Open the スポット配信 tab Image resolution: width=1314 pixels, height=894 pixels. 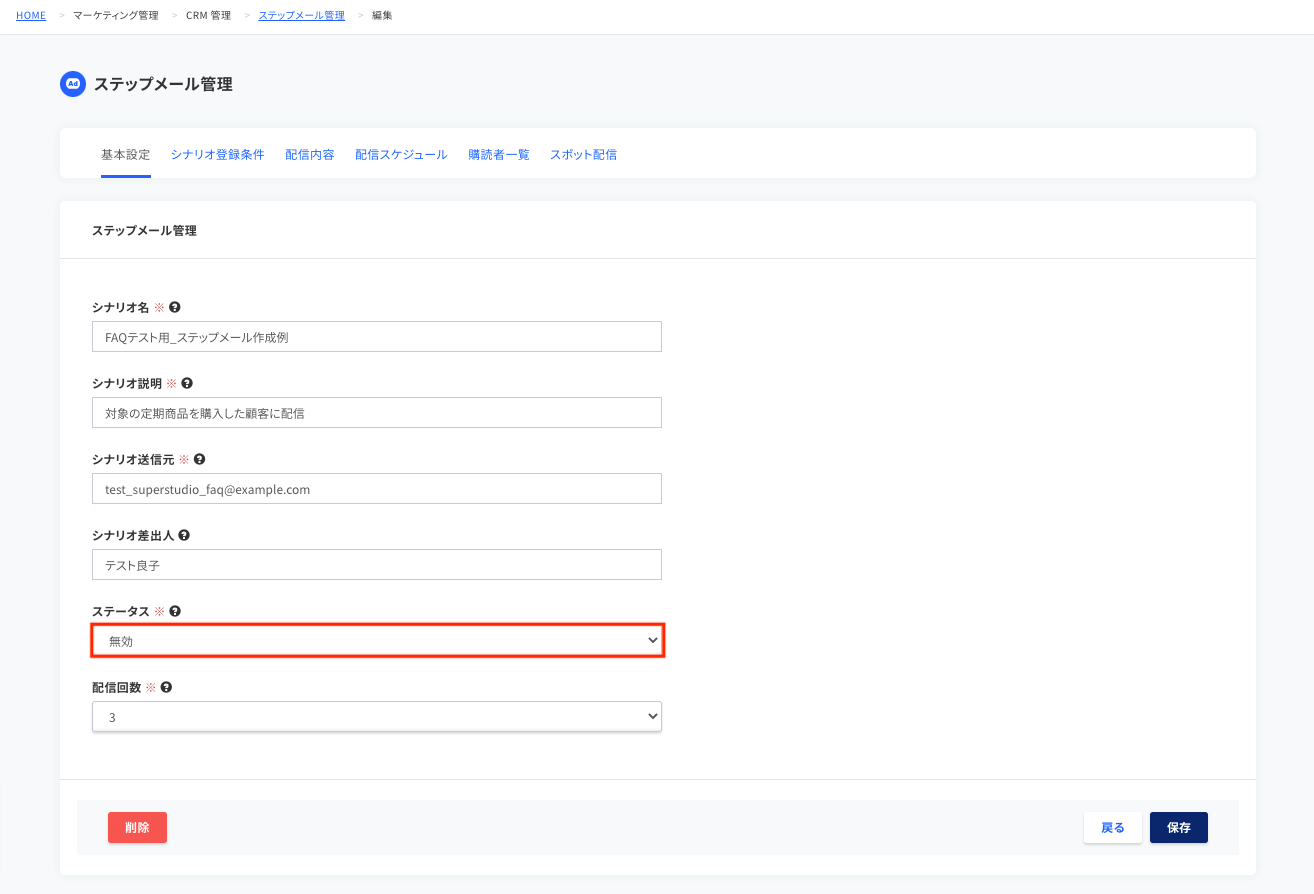(x=583, y=155)
